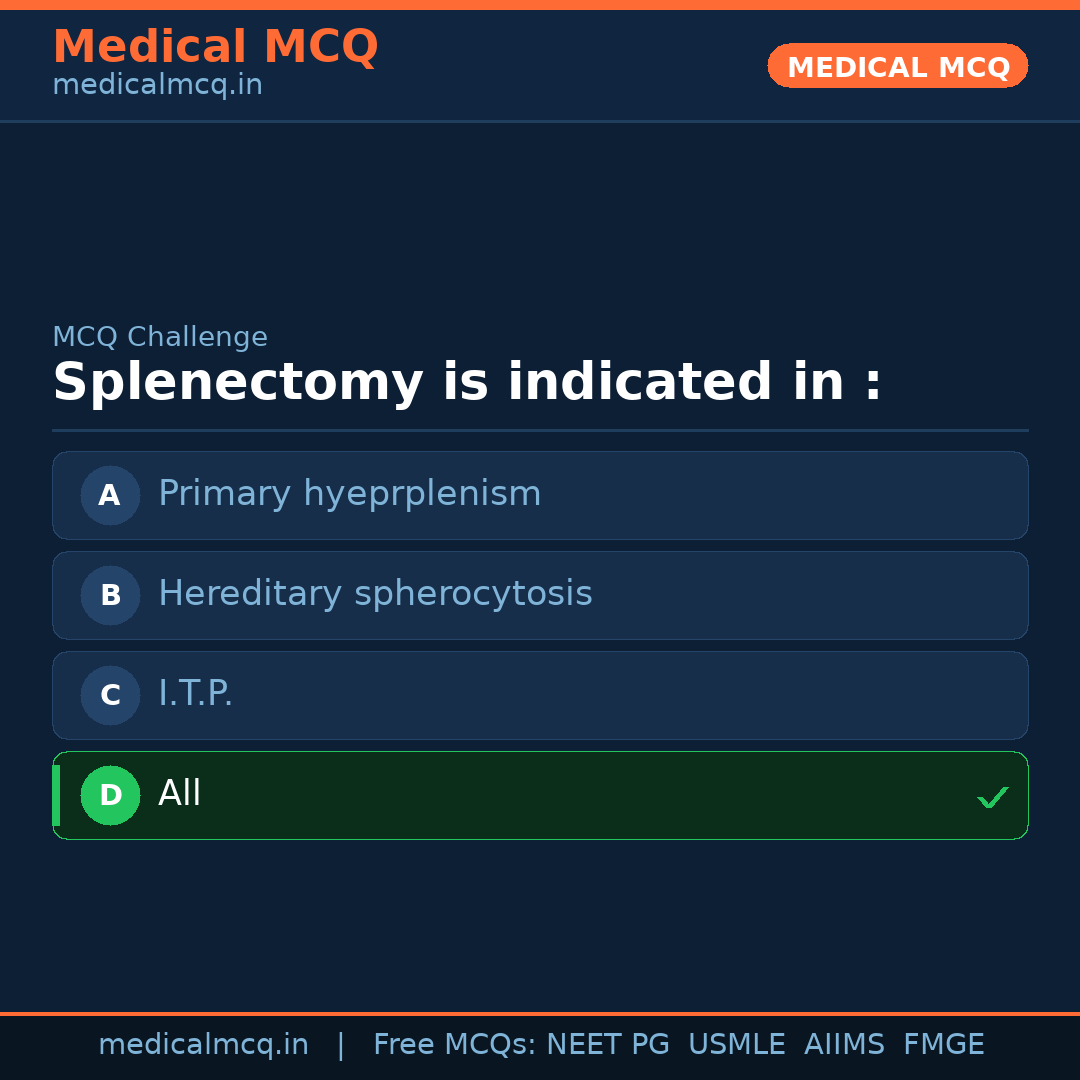Image resolution: width=1080 pixels, height=1080 pixels.
Task: Click the green checkmark on the All option
Action: [992, 797]
